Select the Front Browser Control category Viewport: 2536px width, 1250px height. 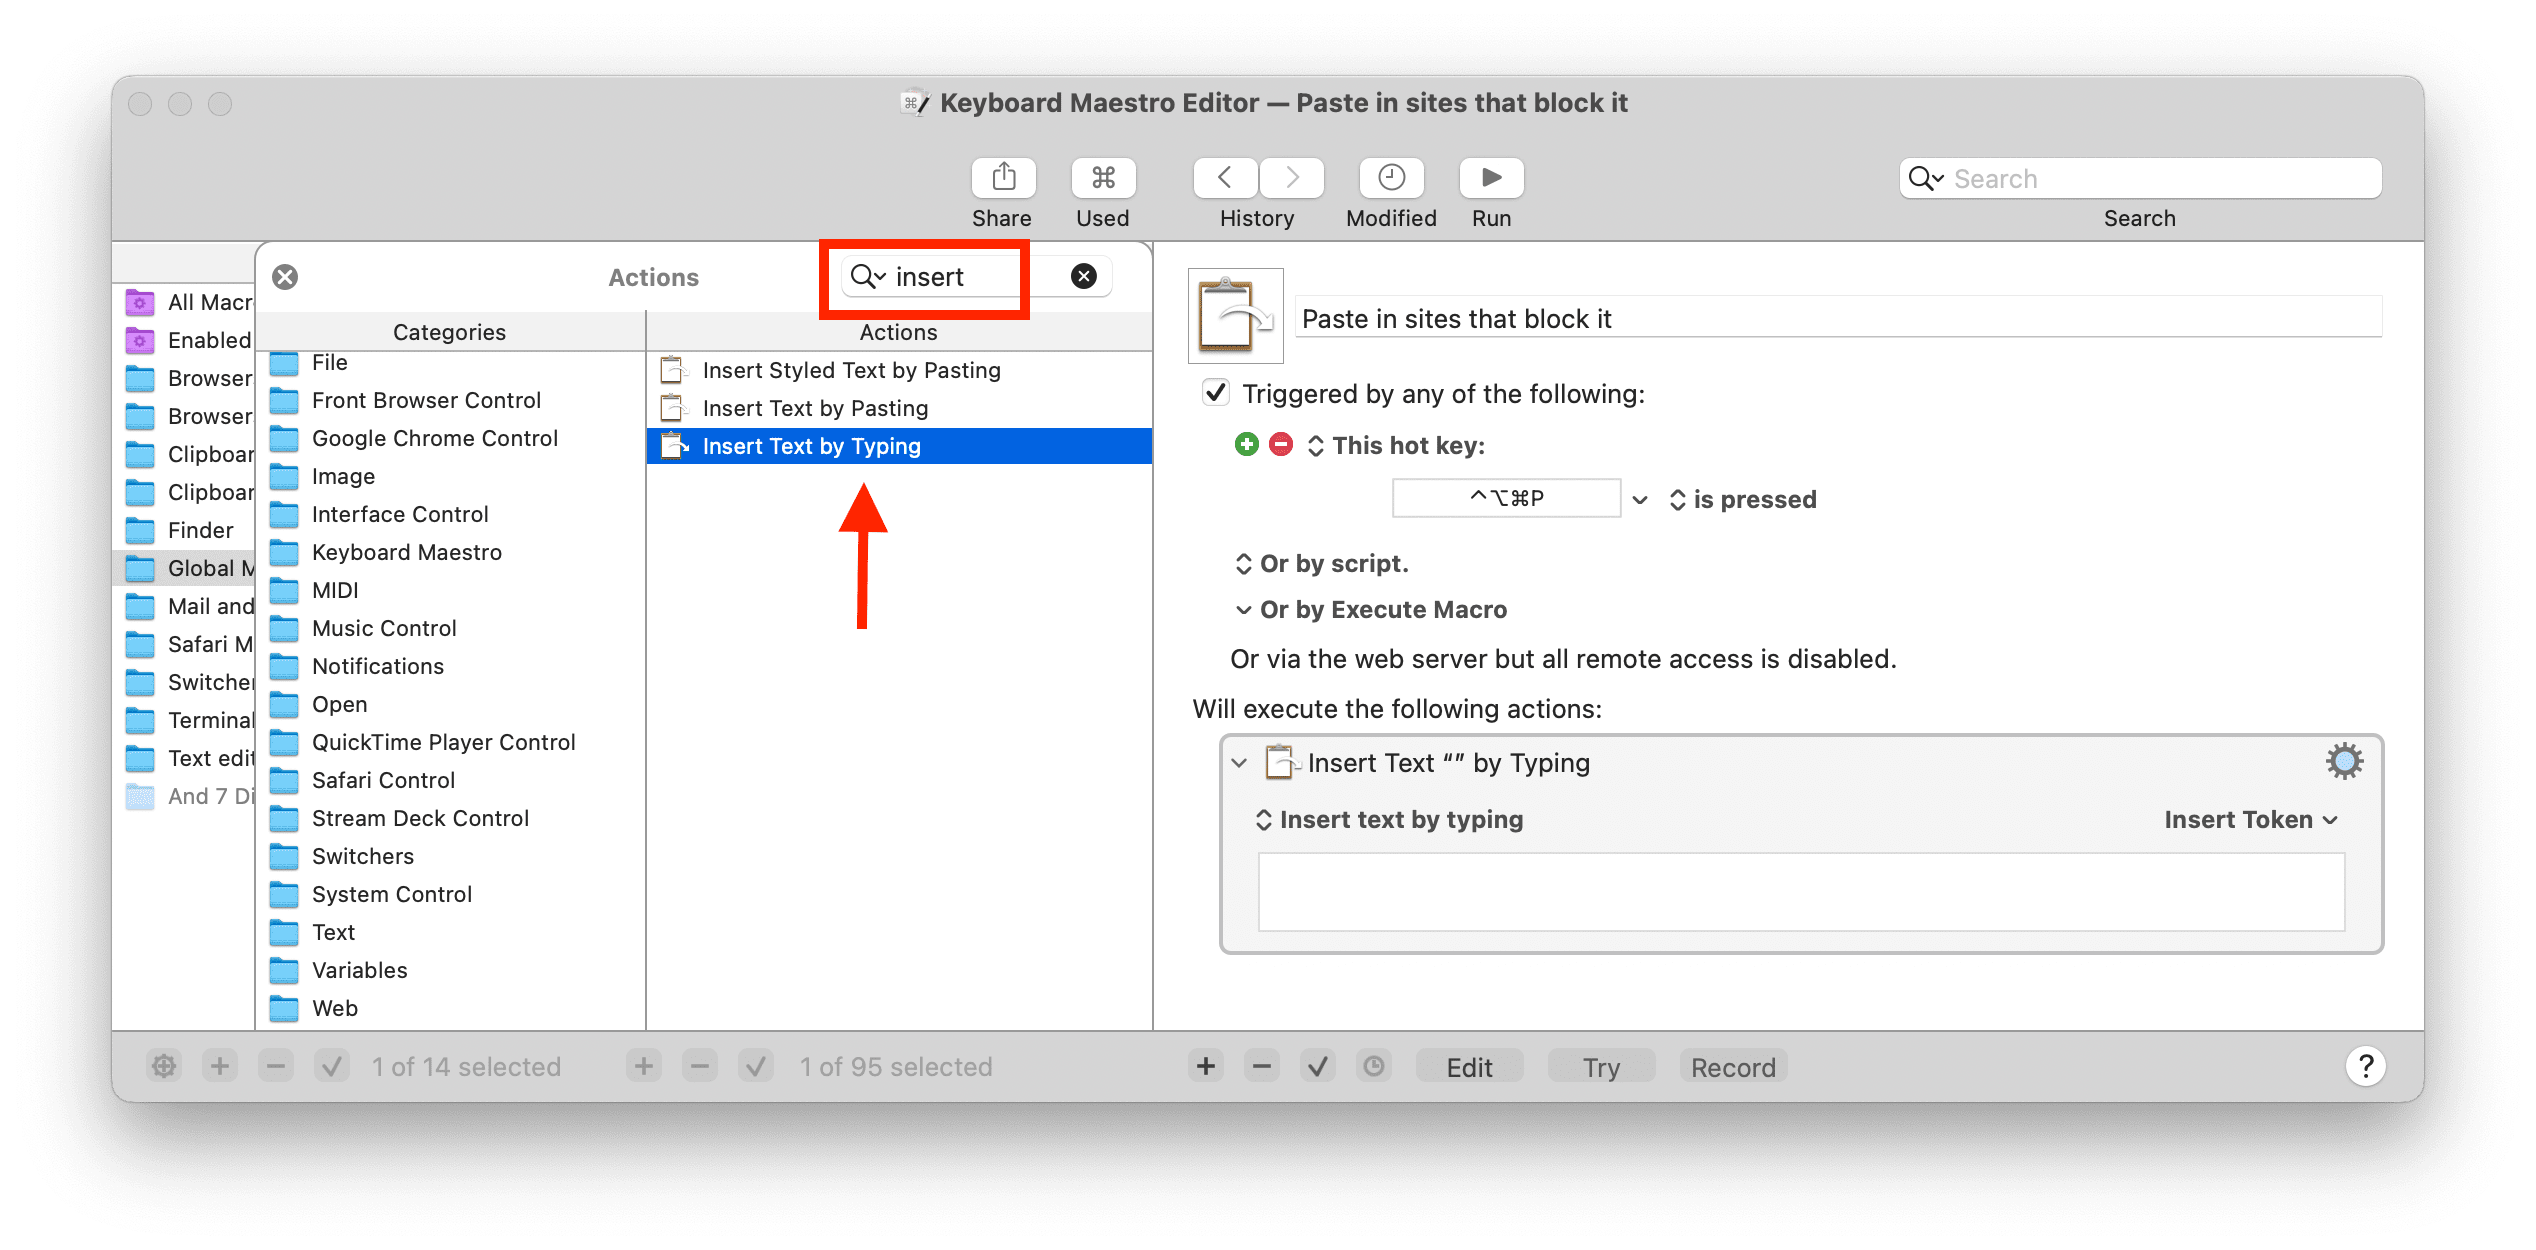(x=450, y=400)
